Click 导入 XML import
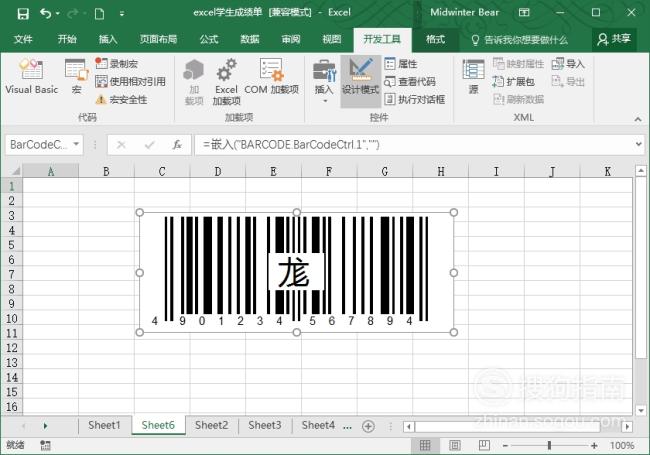The height and width of the screenshot is (455, 650). [x=568, y=63]
